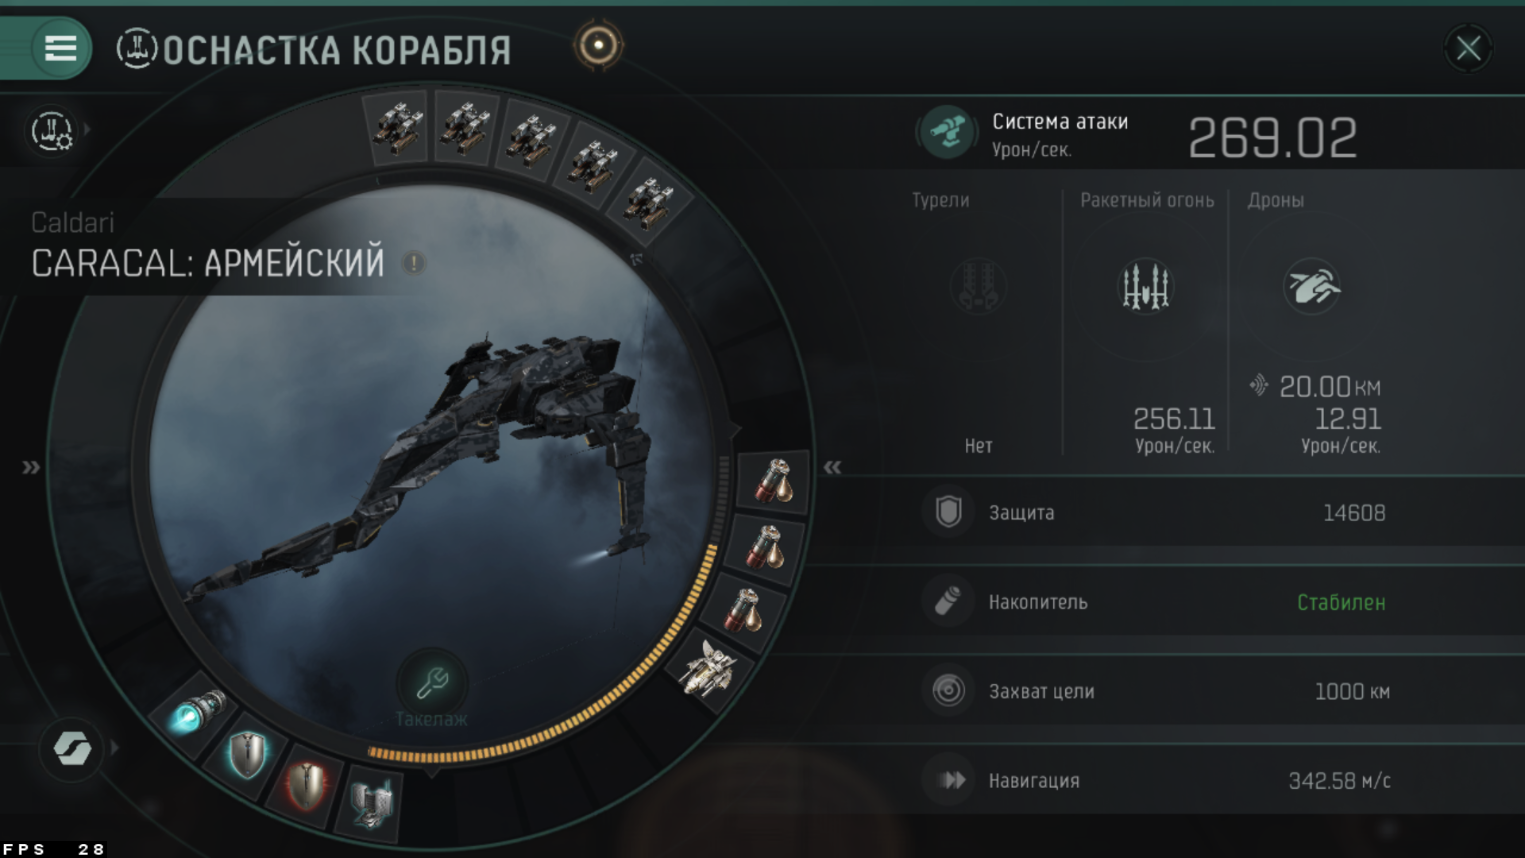The width and height of the screenshot is (1525, 858).
Task: Click the swap fitting round button
Action: tap(72, 748)
